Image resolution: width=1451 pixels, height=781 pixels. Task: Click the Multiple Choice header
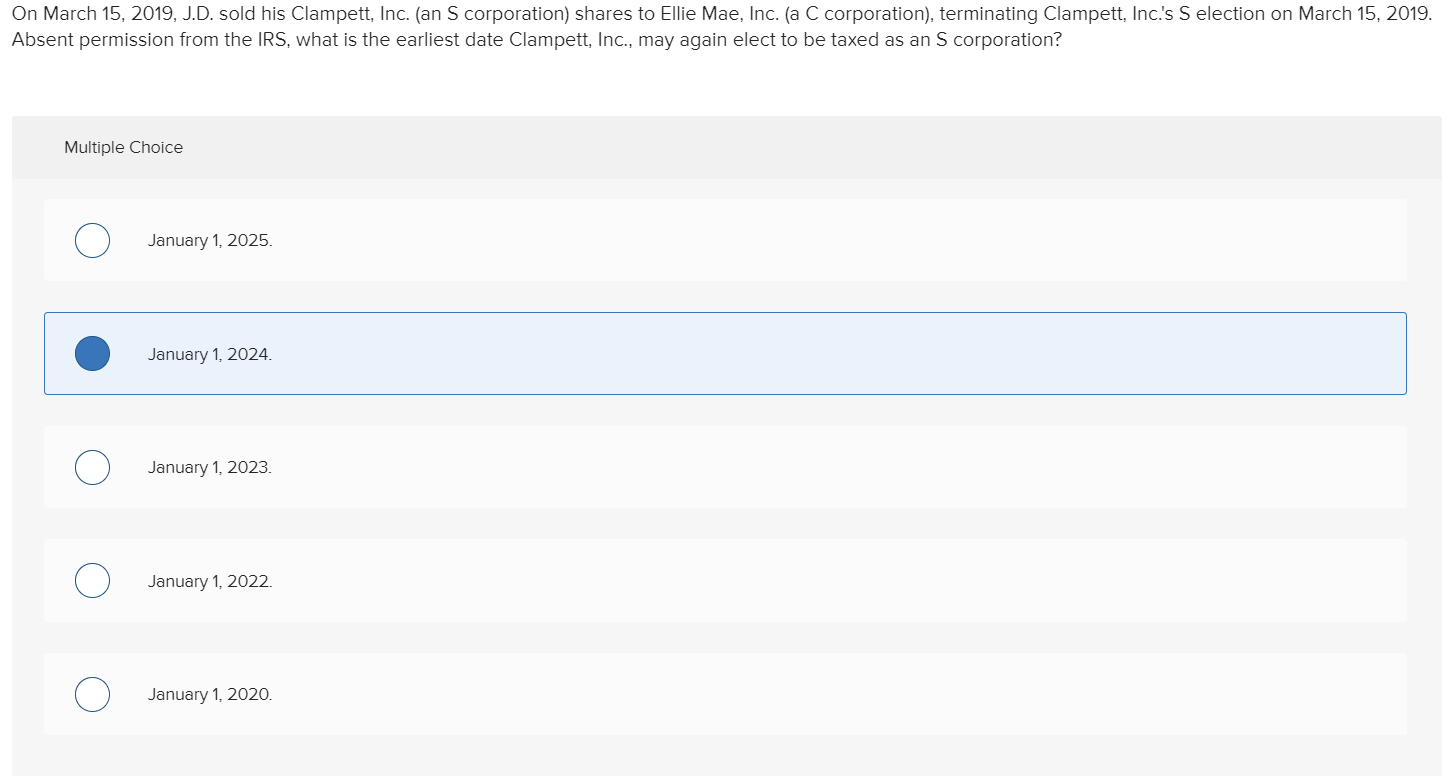(x=123, y=147)
